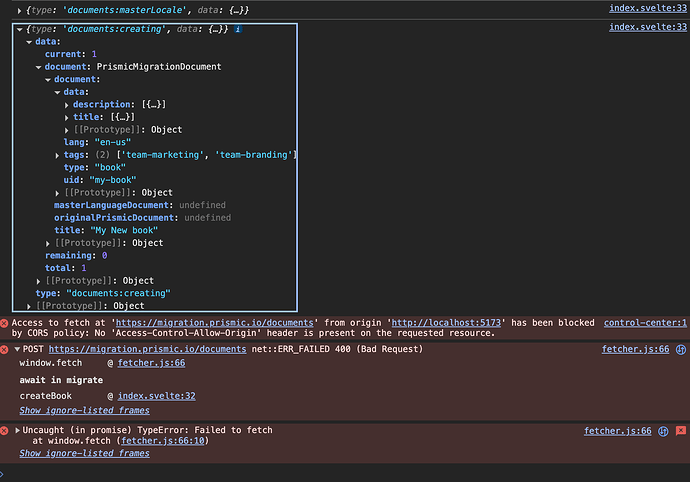The width and height of the screenshot is (690, 482).
Task: Expand the POST error stack trace arrow
Action: coord(17,349)
